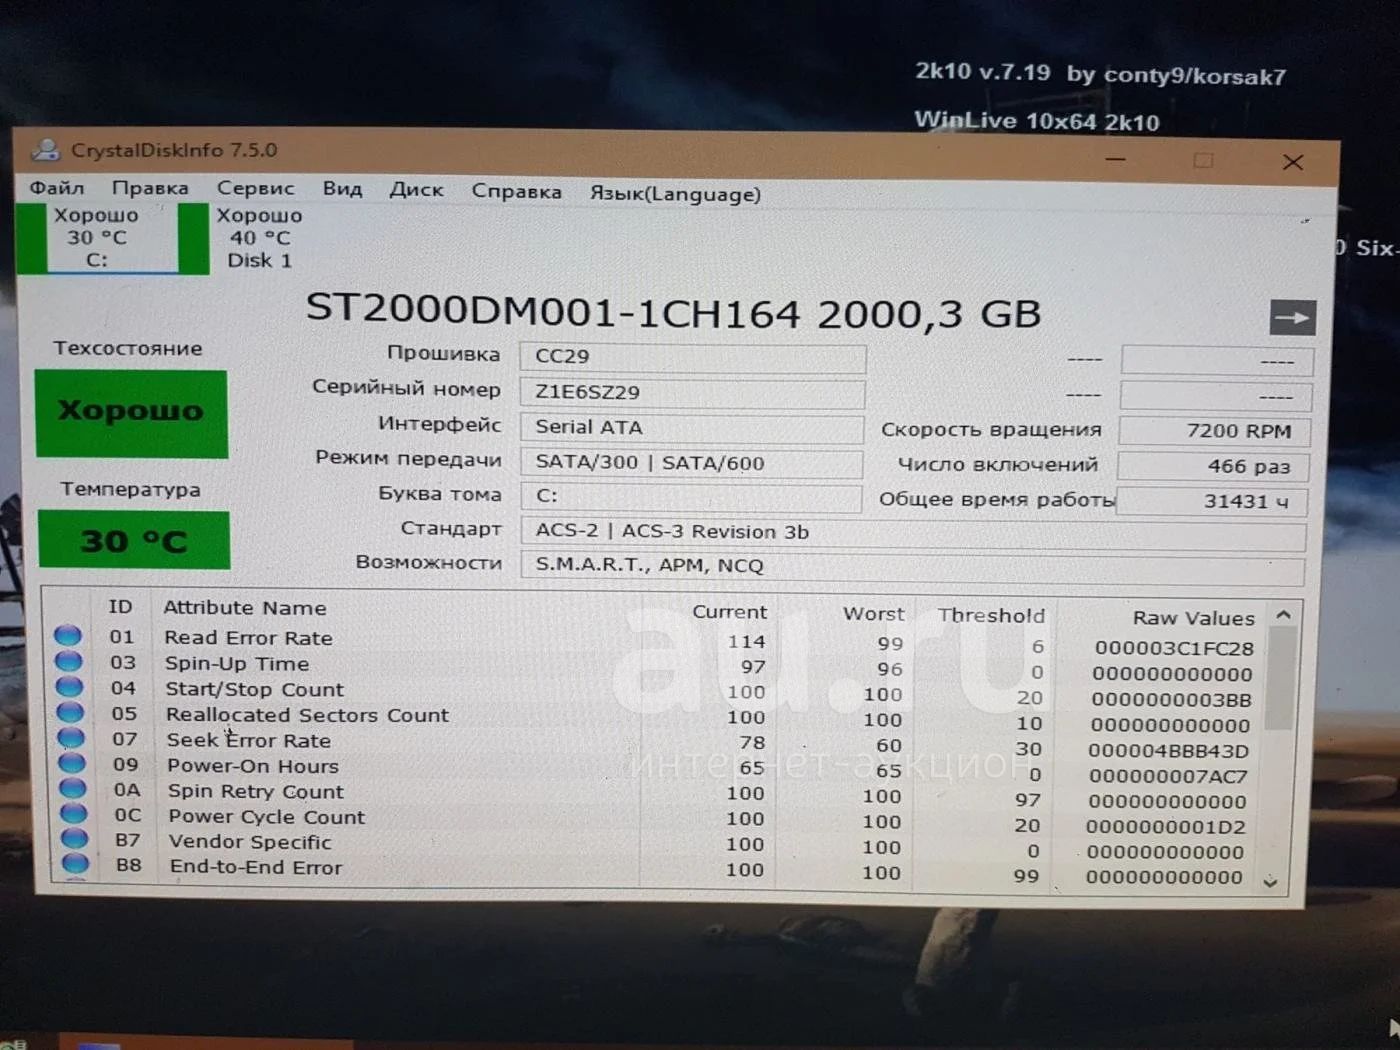The height and width of the screenshot is (1050, 1400).
Task: Click the Attribute Name column header
Action: click(245, 607)
